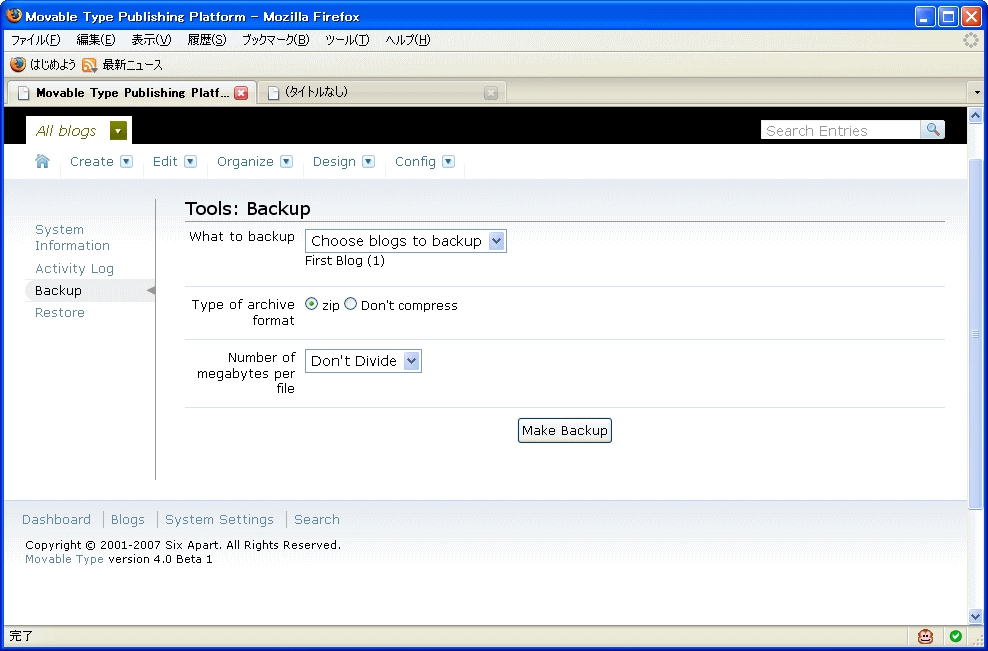The width and height of the screenshot is (988, 651).
Task: Open the All blogs selector dropdown arrow
Action: 118,130
